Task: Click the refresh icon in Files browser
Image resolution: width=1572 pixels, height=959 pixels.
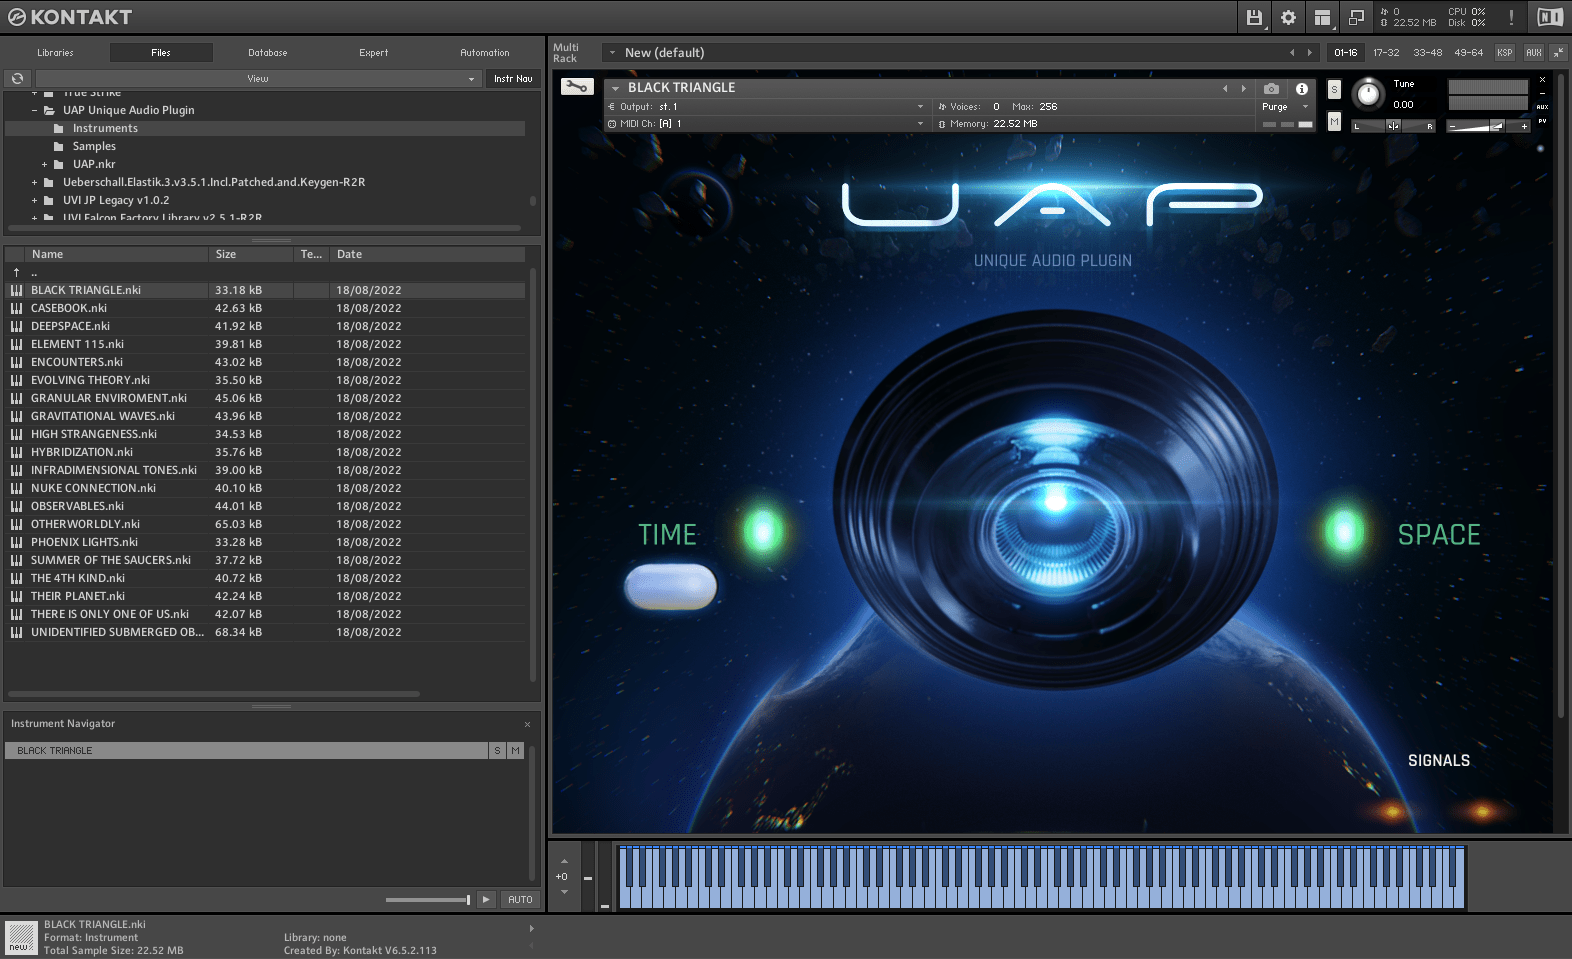Action: pyautogui.click(x=17, y=78)
